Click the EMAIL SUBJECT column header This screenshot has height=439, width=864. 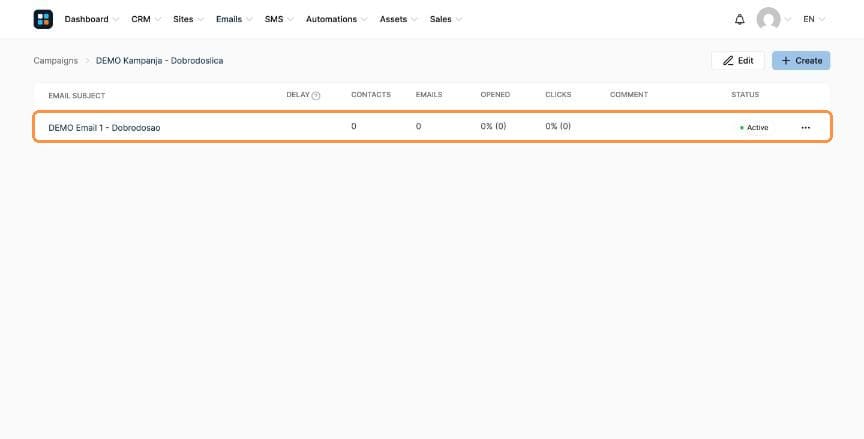pos(77,95)
